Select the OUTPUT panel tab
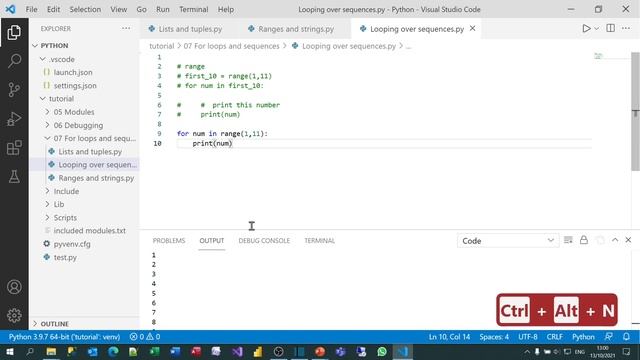The height and width of the screenshot is (360, 640). click(x=211, y=241)
